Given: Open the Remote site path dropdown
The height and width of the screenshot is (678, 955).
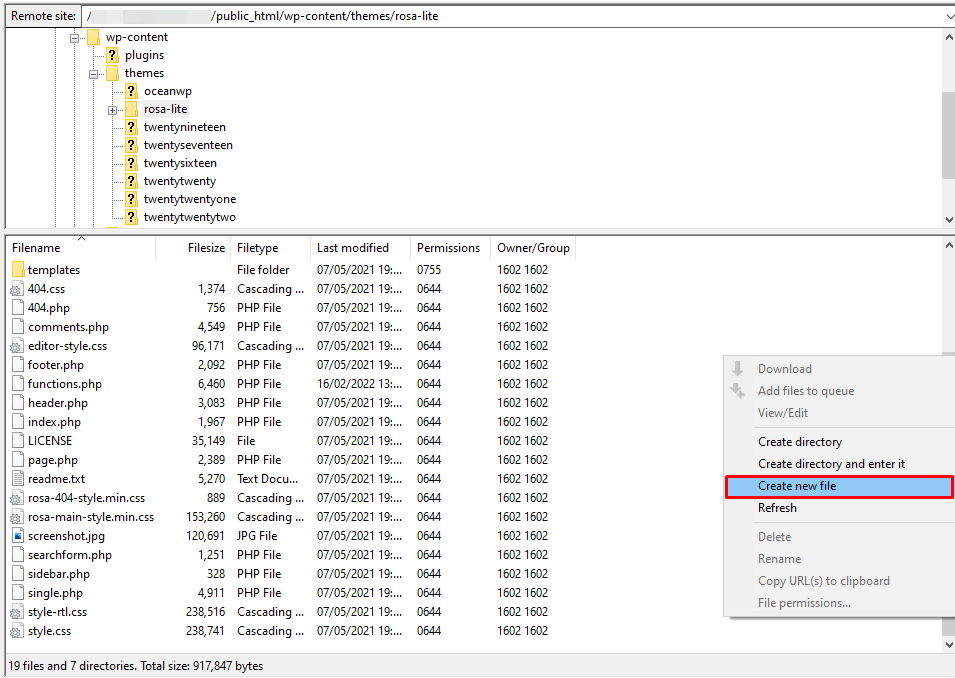Looking at the screenshot, I should 946,15.
